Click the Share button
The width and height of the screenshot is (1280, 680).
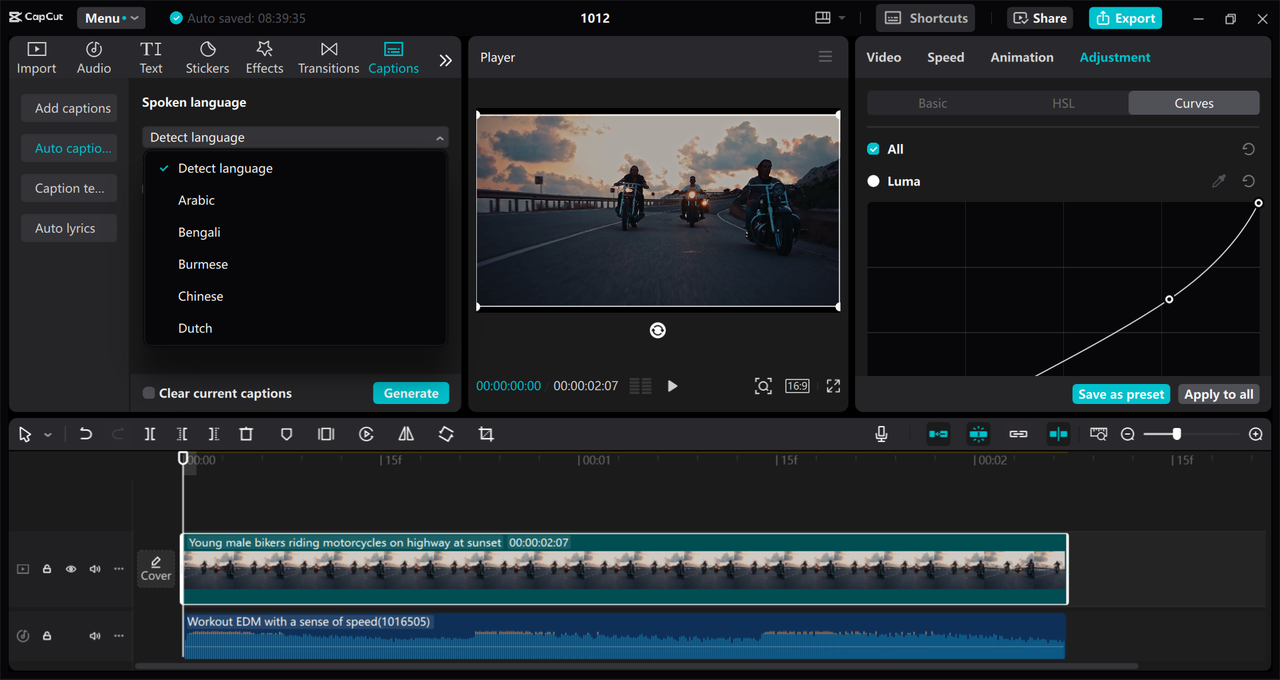click(x=1041, y=18)
